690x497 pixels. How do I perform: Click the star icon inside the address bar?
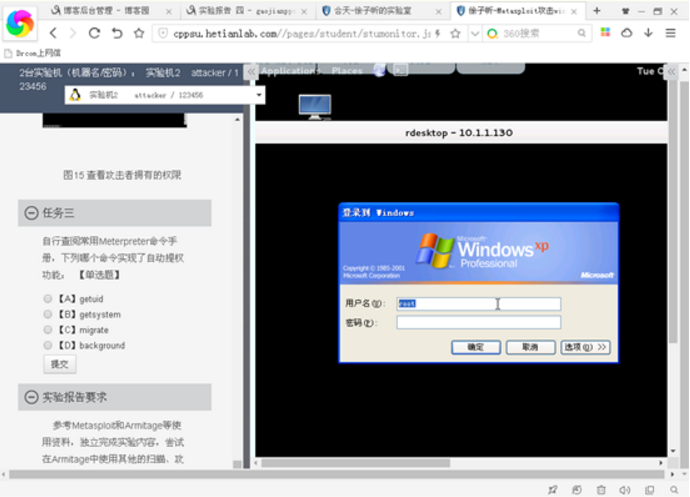pos(455,33)
